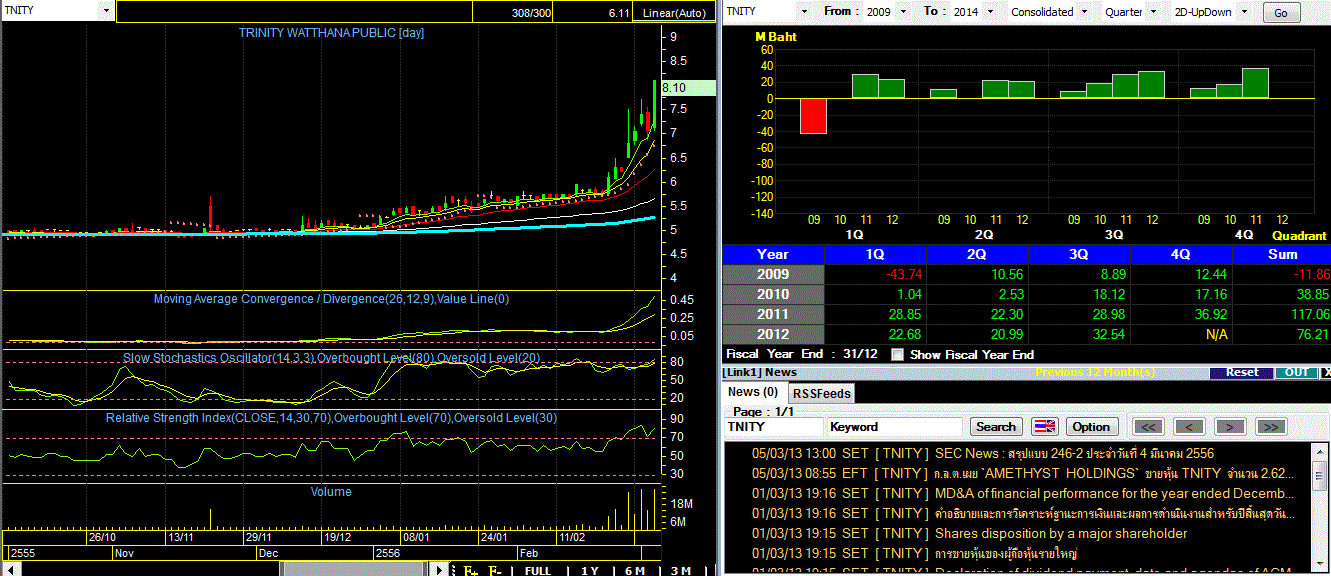Open TNITY symbol dropdown in financials panel
Screen dimensions: 1331x576
803,12
